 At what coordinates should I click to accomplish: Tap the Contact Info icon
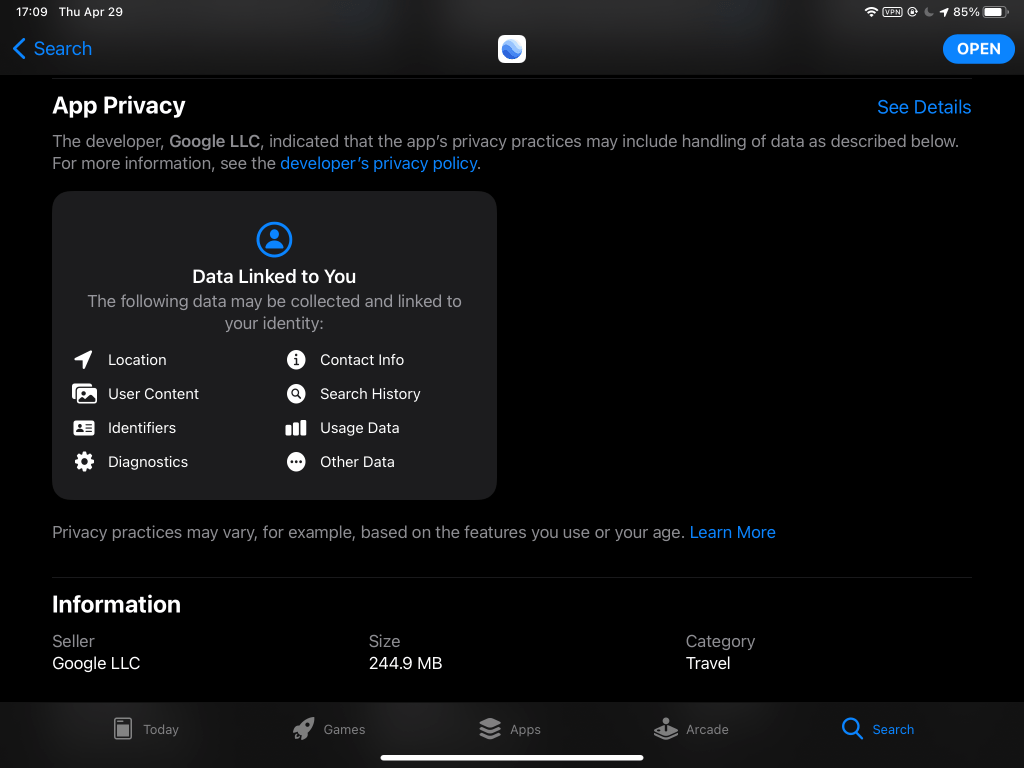pos(296,360)
